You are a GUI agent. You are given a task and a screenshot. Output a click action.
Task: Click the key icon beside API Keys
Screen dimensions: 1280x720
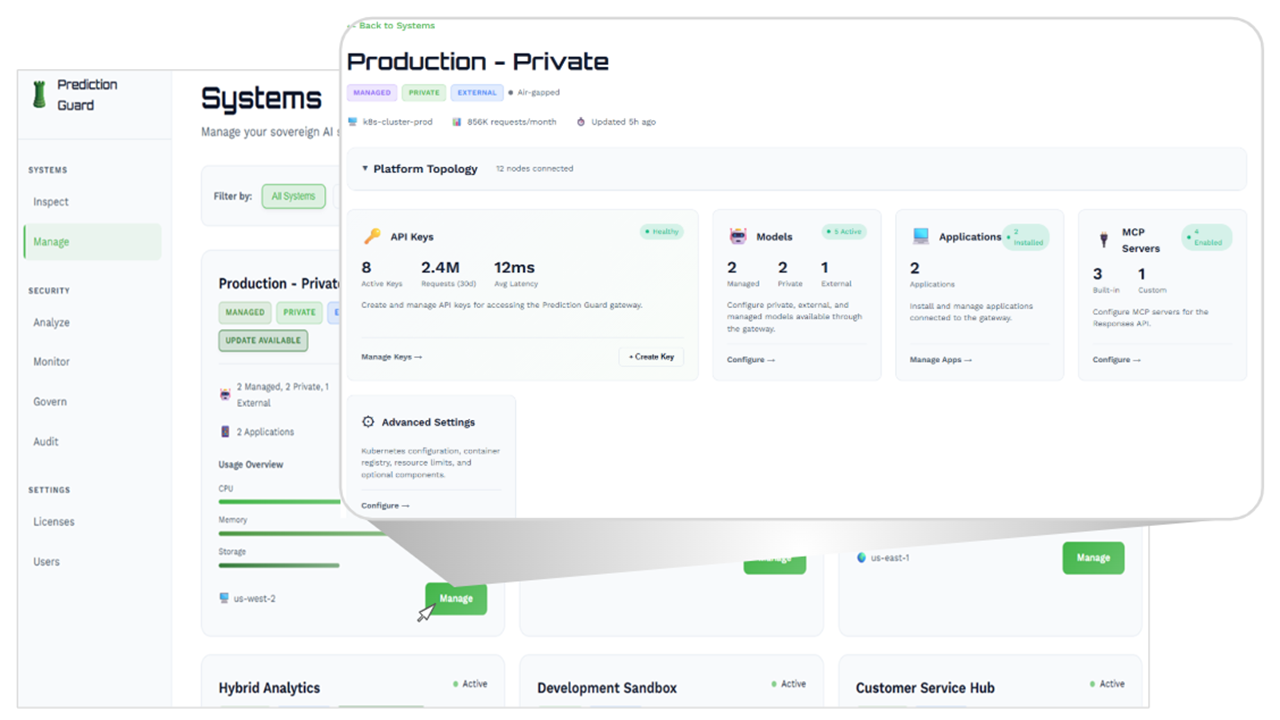372,237
